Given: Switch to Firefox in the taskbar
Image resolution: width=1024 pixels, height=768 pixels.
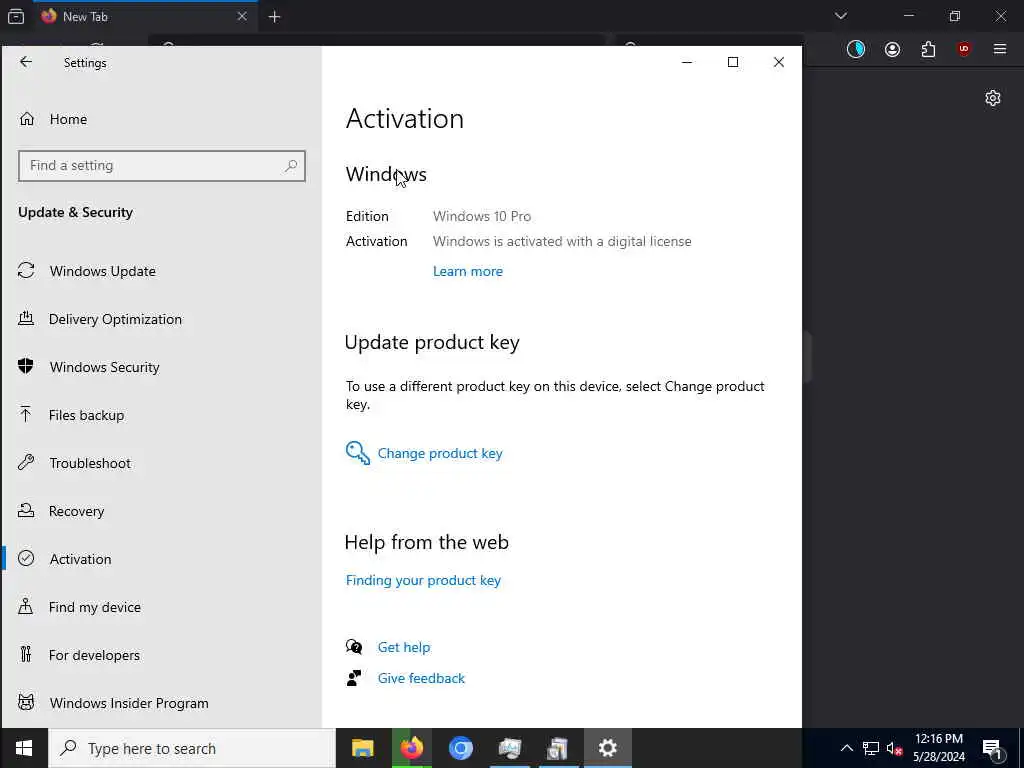Looking at the screenshot, I should pyautogui.click(x=411, y=748).
